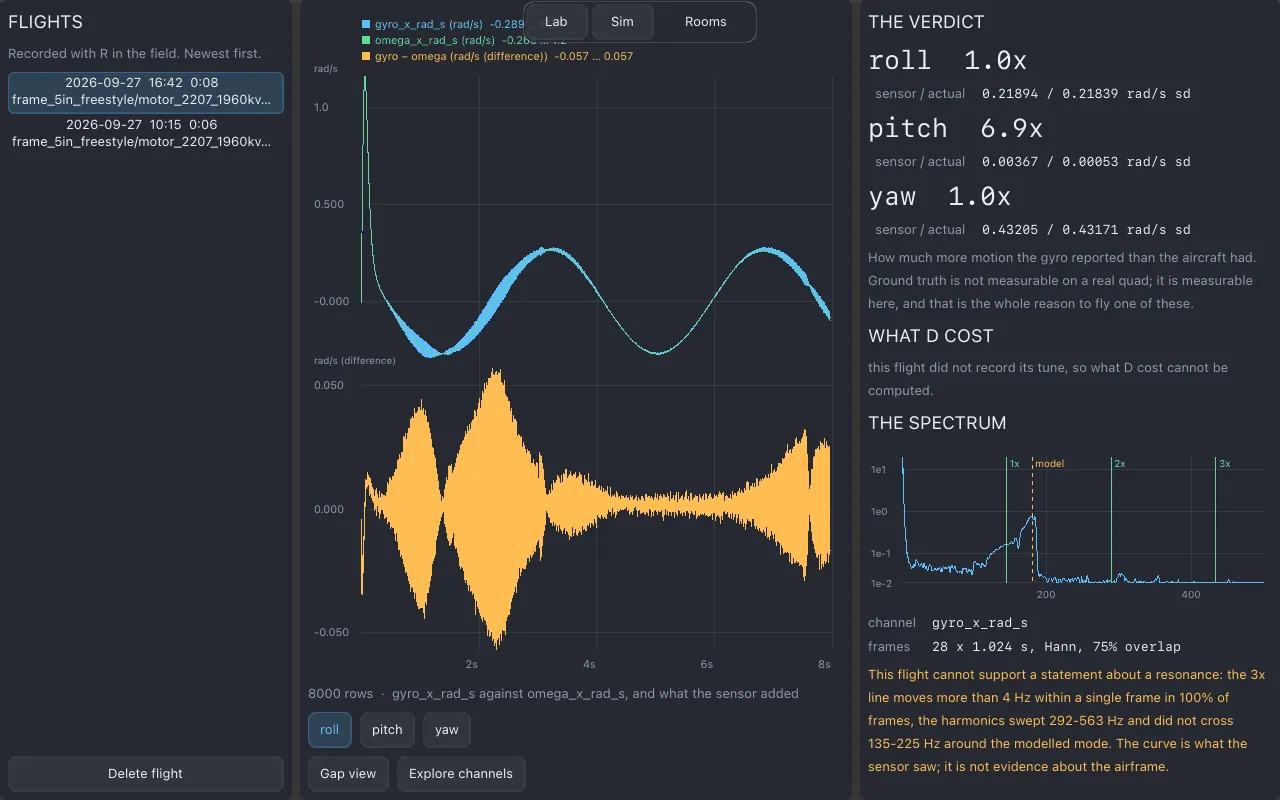Viewport: 1280px width, 800px height.
Task: Click the dashed model marker in spectrum
Action: 1033,520
